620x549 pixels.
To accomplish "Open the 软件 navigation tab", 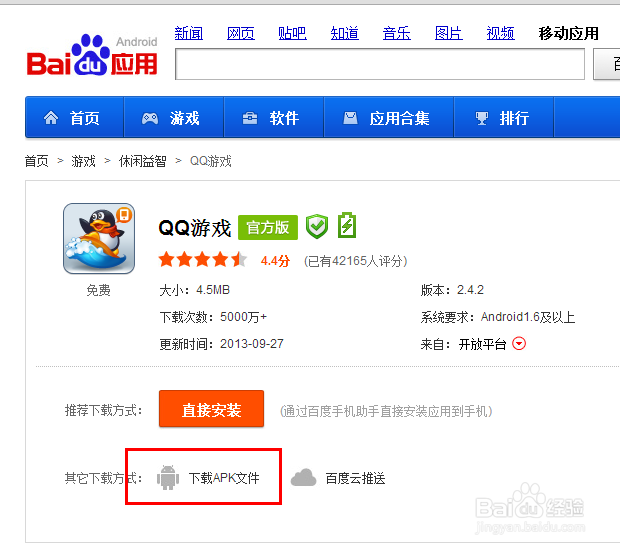I will tap(274, 117).
